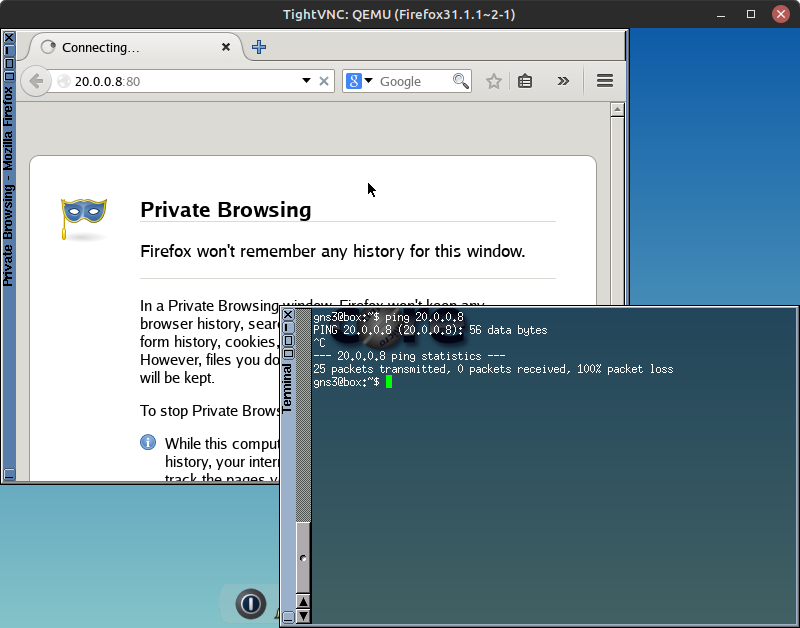
Task: Open a new tab with the plus icon
Action: click(259, 47)
